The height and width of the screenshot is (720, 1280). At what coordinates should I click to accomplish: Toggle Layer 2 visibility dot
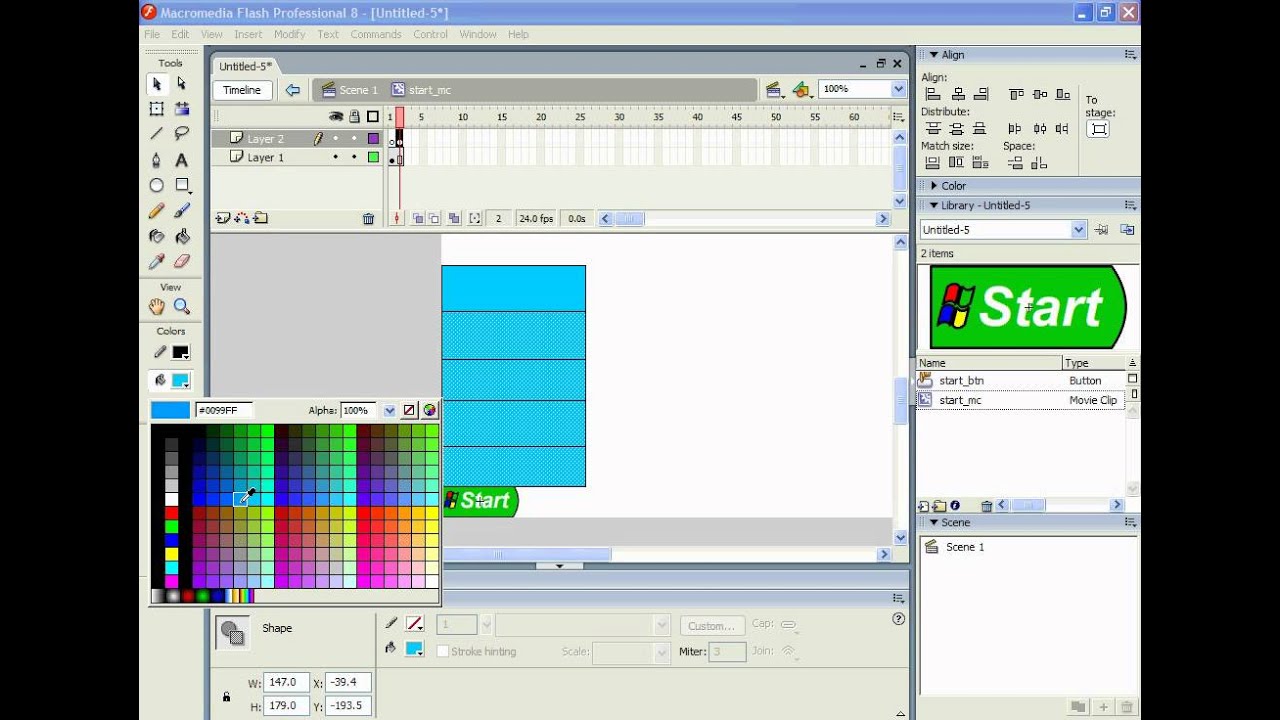336,139
